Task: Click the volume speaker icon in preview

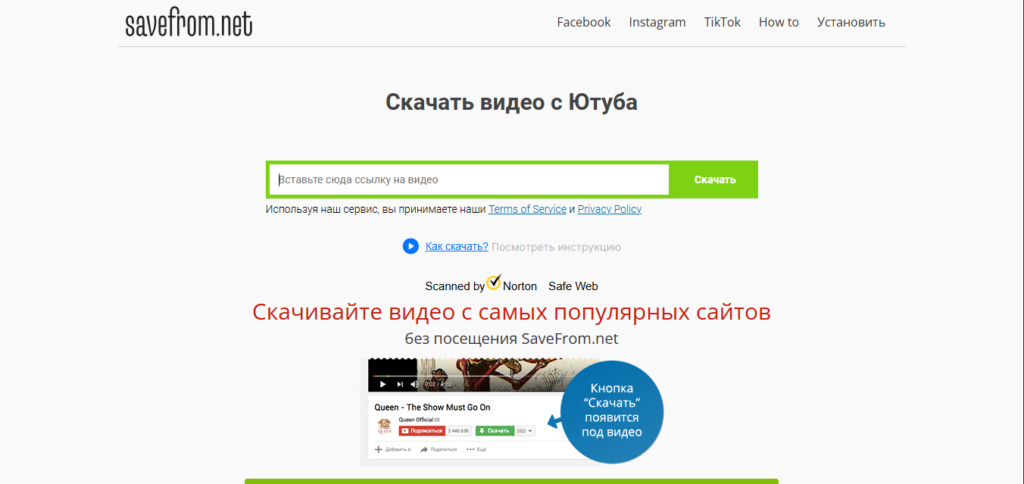Action: (x=415, y=384)
